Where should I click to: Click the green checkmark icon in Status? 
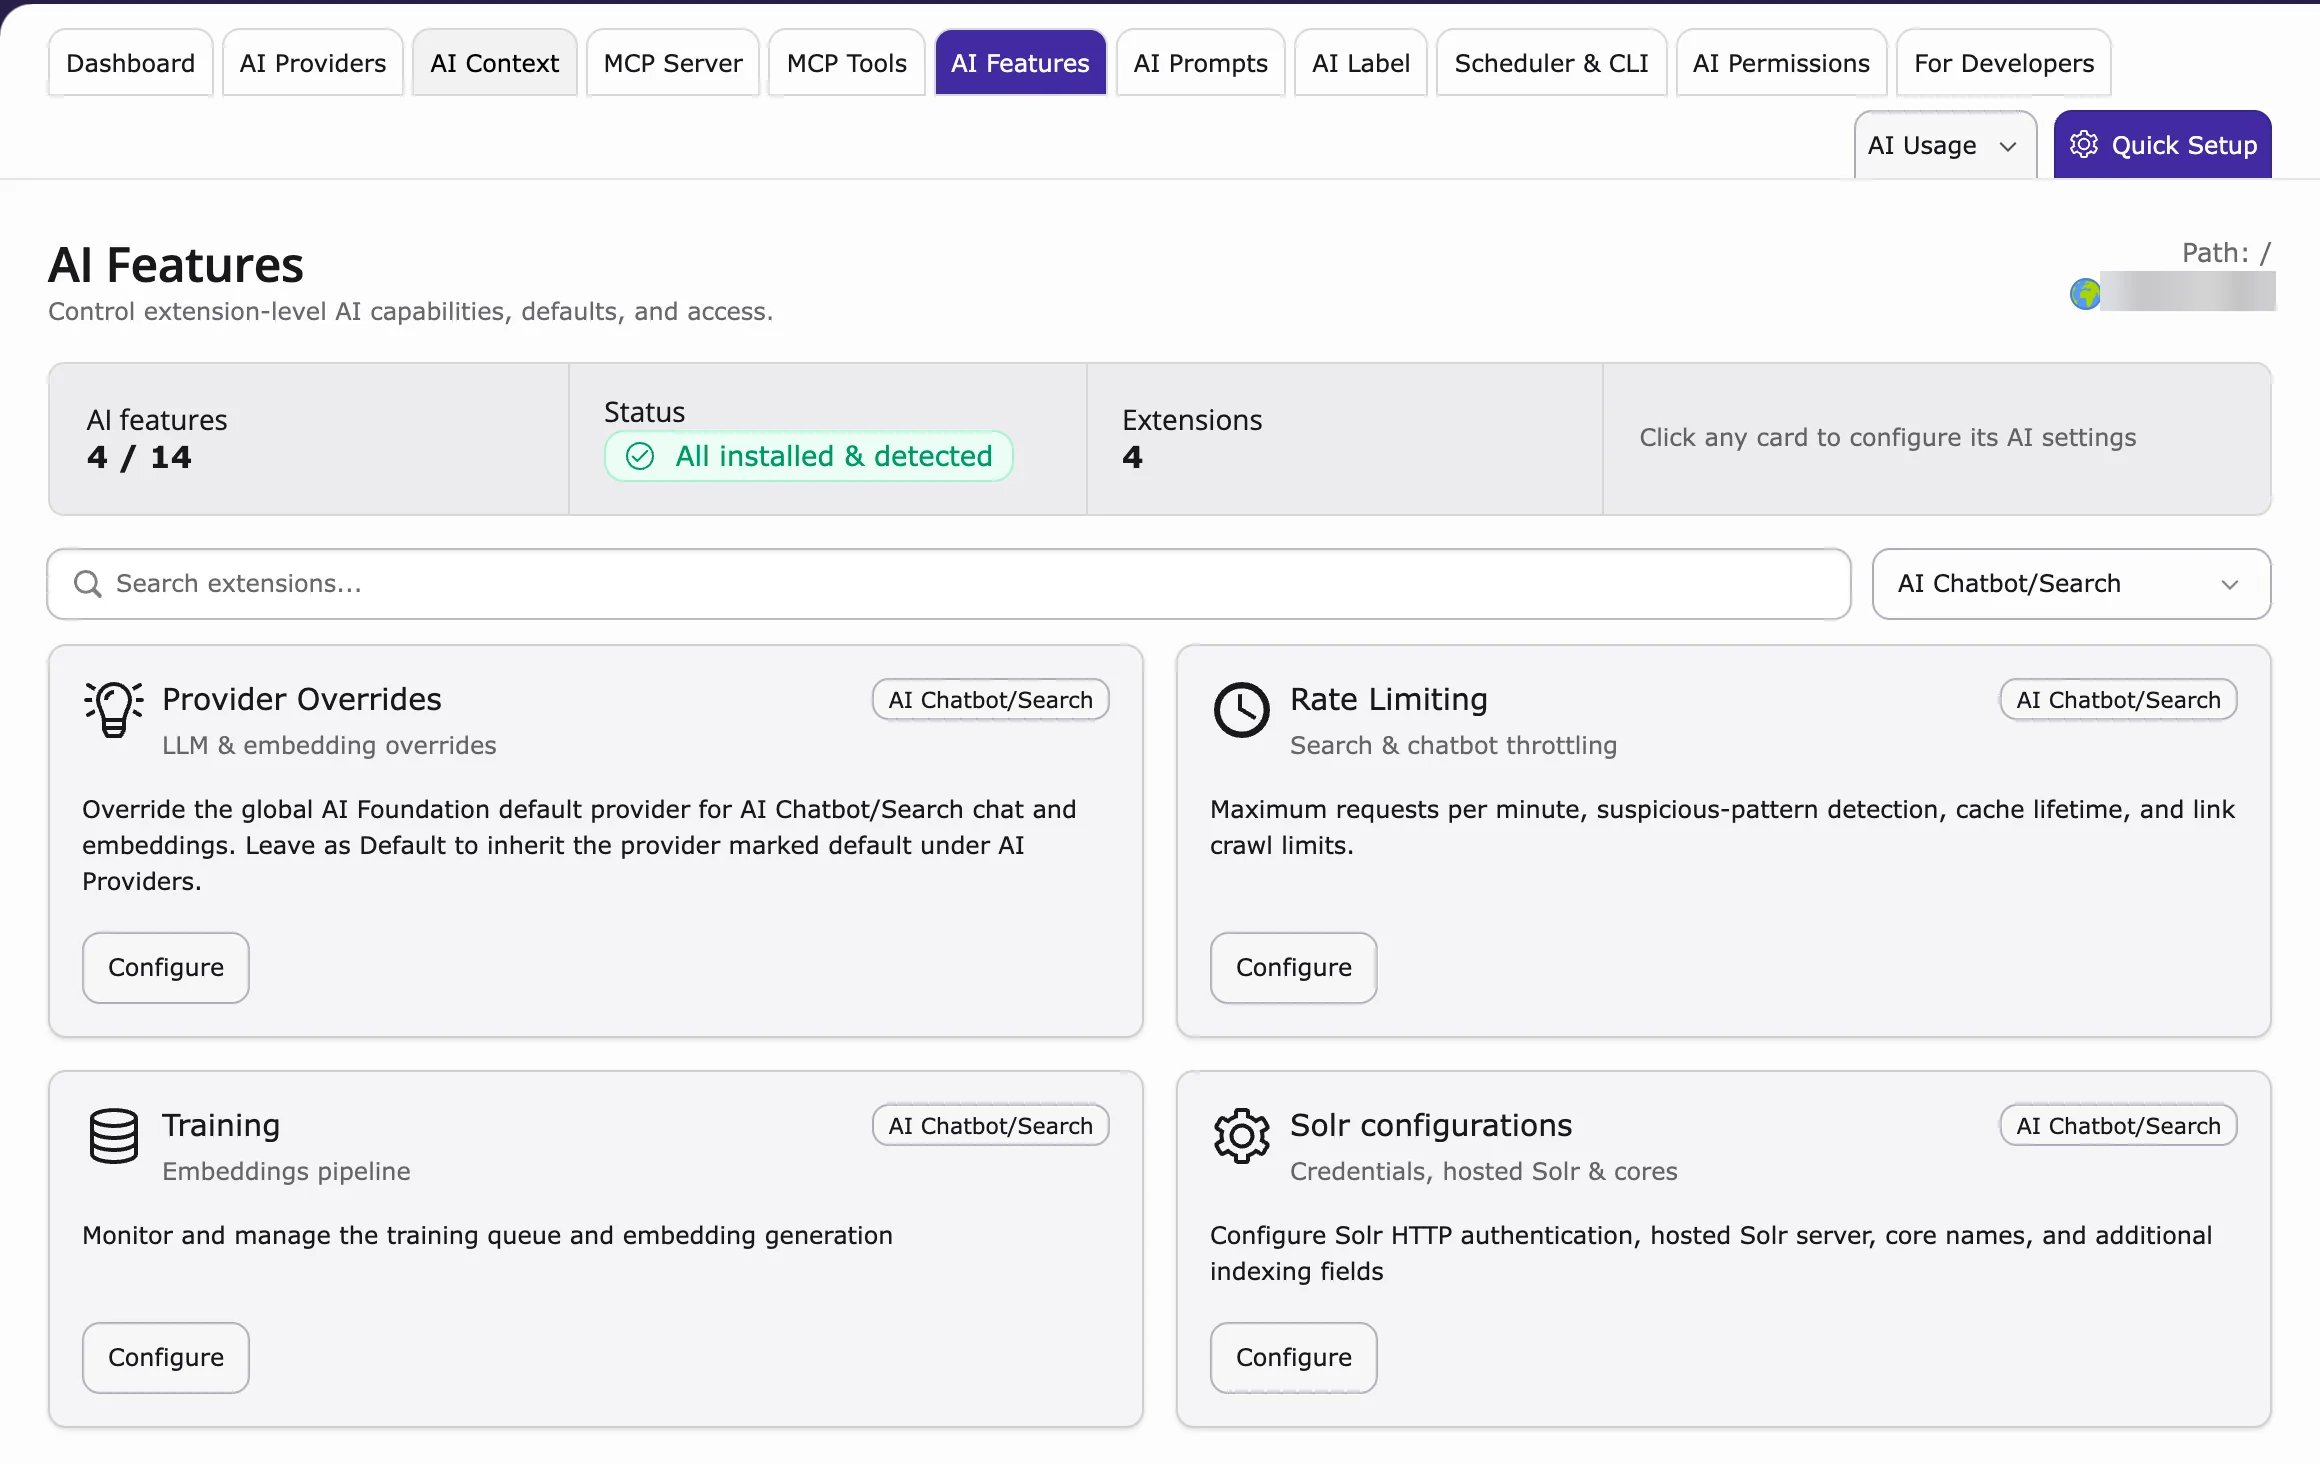coord(640,457)
